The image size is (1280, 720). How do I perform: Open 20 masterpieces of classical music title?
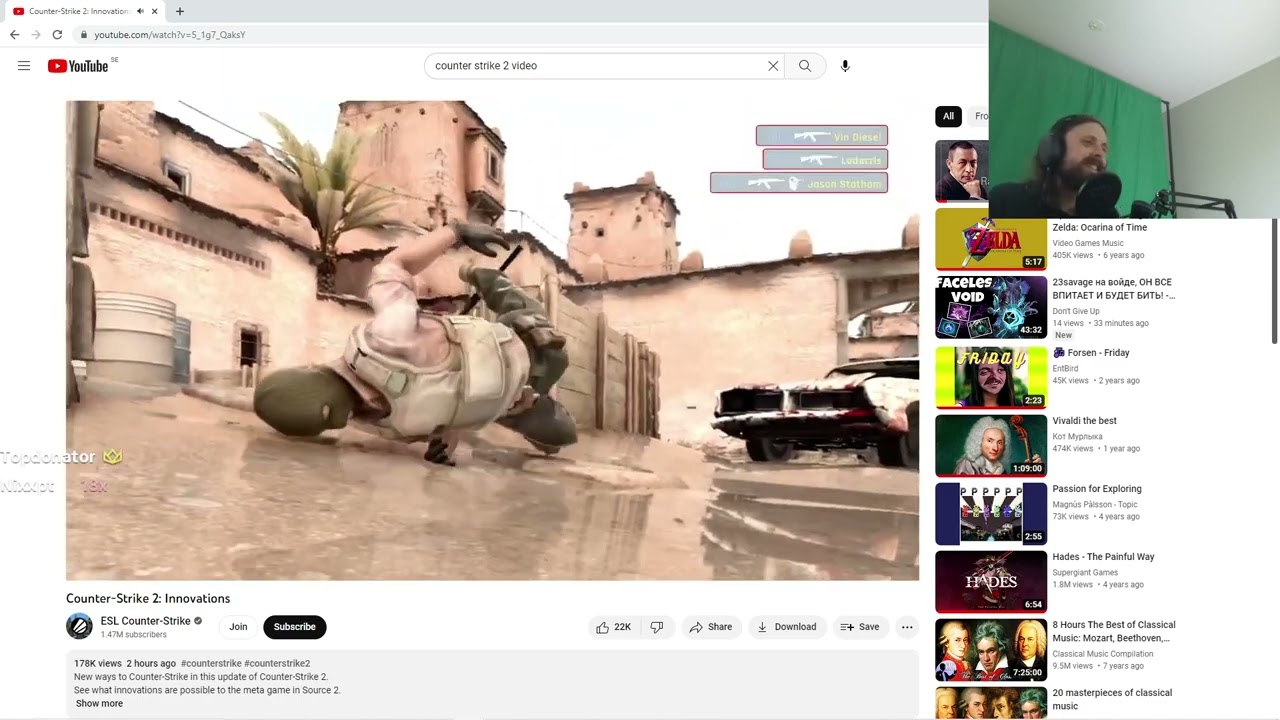1112,699
